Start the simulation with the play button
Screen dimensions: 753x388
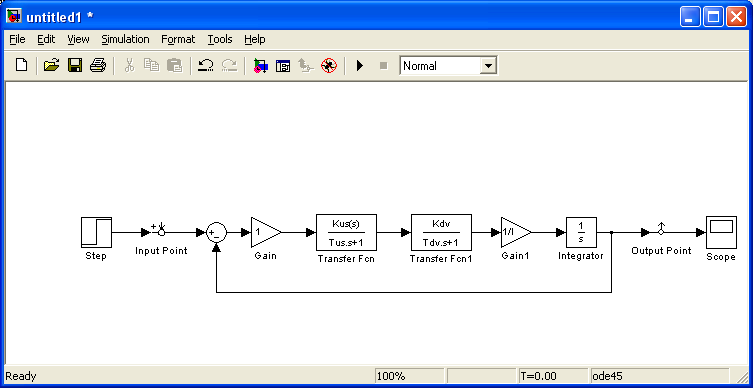(x=360, y=65)
